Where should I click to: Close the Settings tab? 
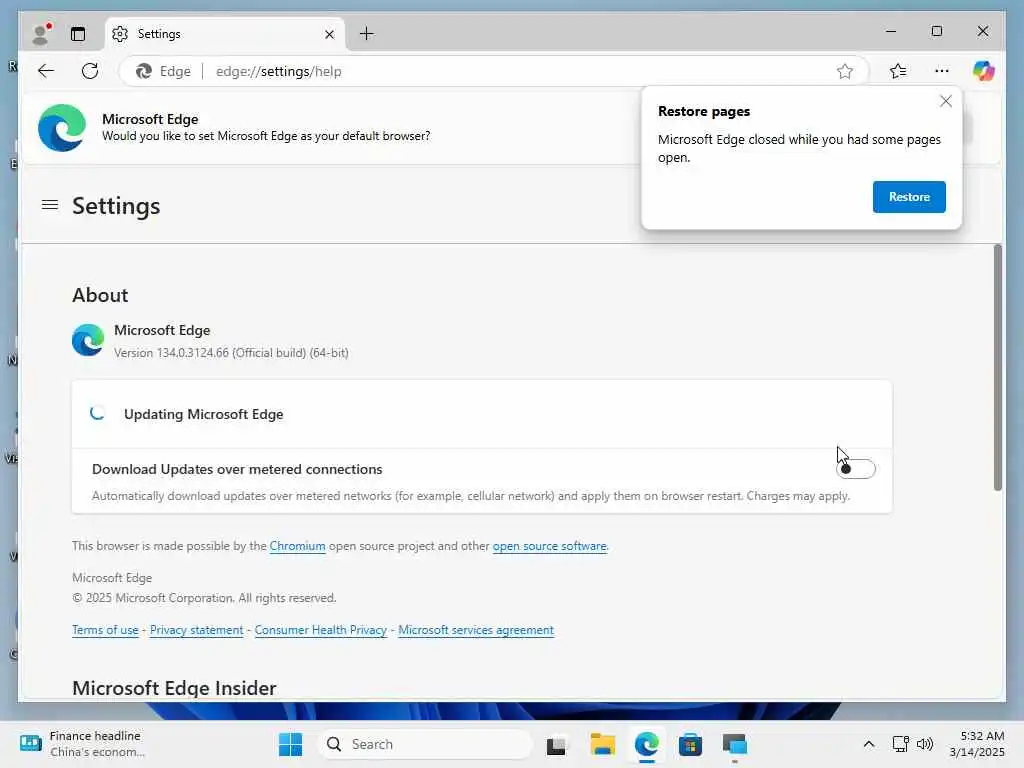pos(329,34)
